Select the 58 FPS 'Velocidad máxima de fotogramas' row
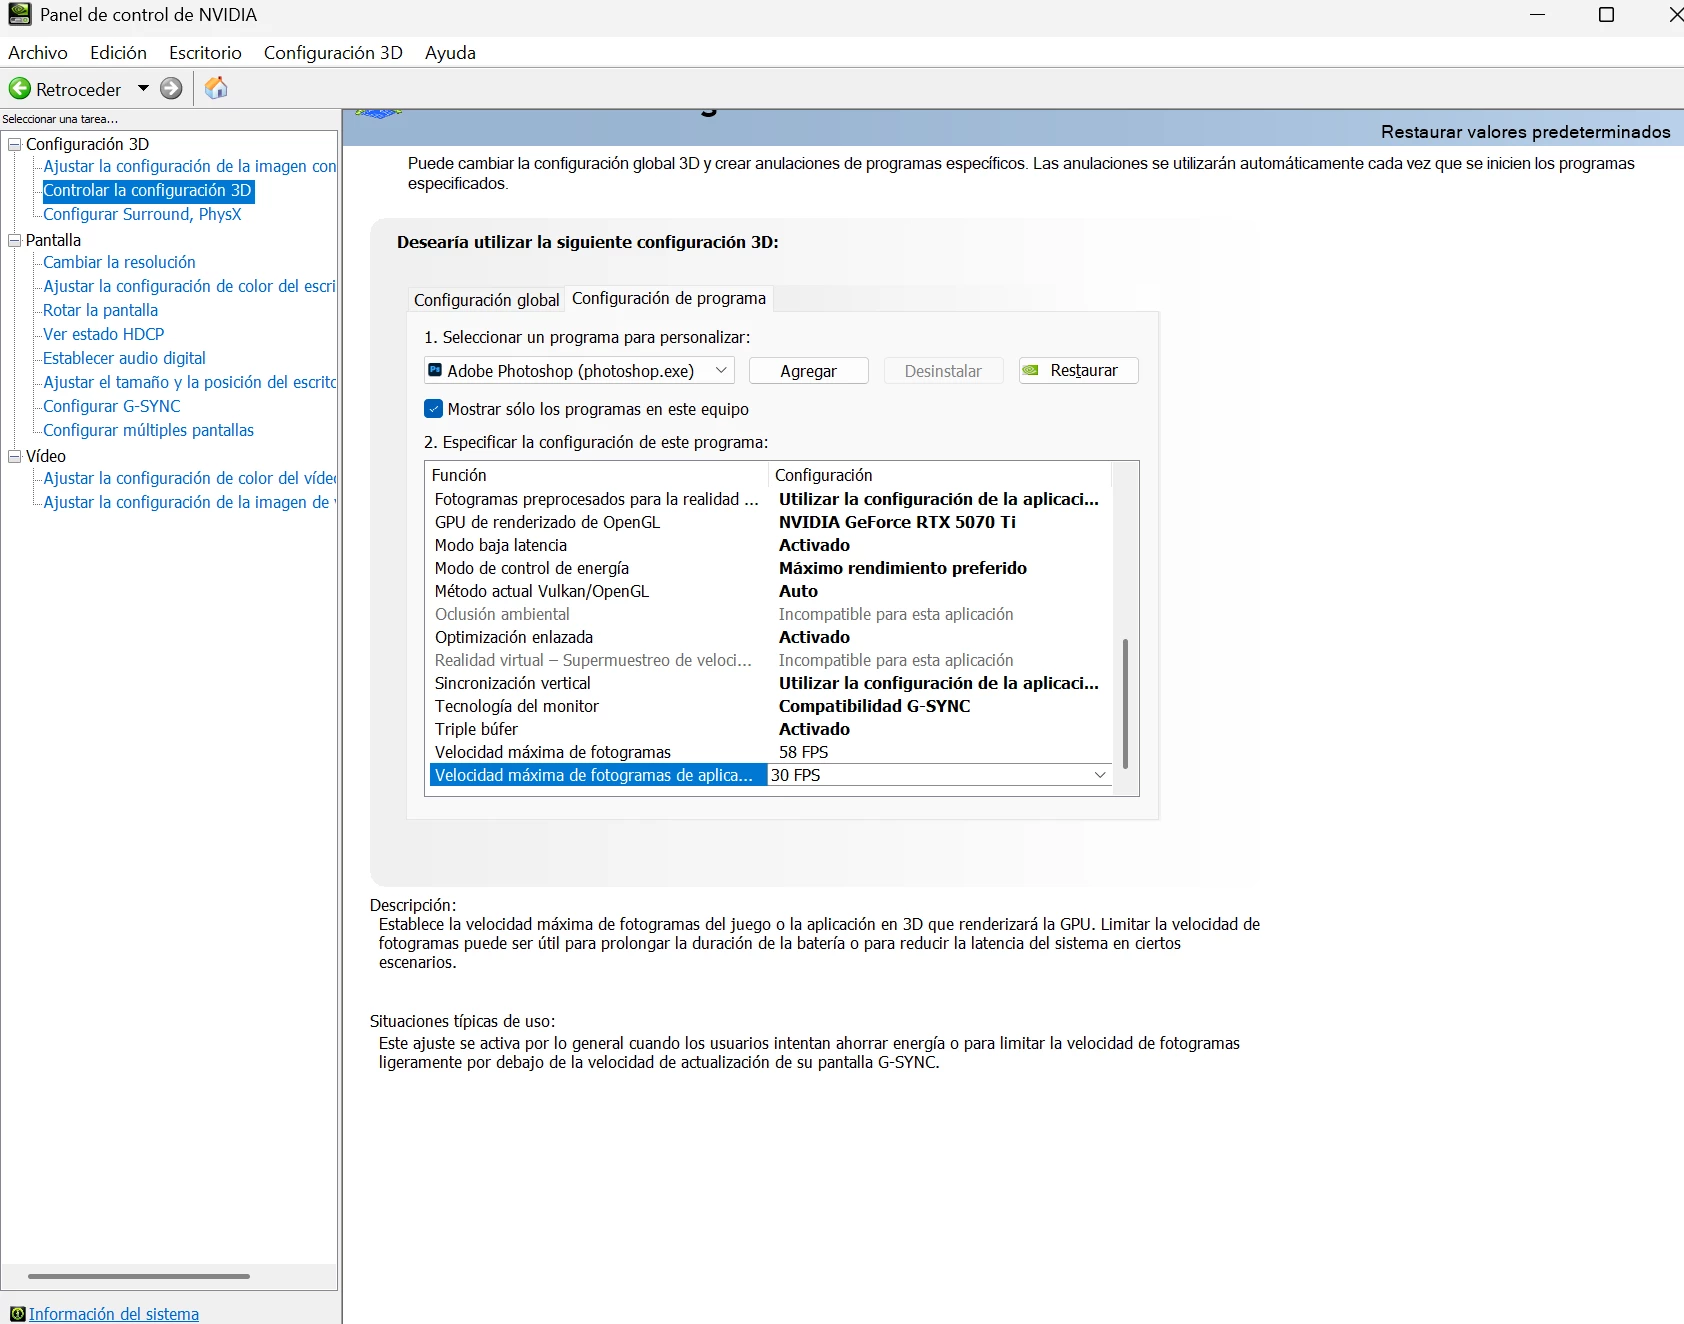This screenshot has width=1684, height=1324. 770,752
